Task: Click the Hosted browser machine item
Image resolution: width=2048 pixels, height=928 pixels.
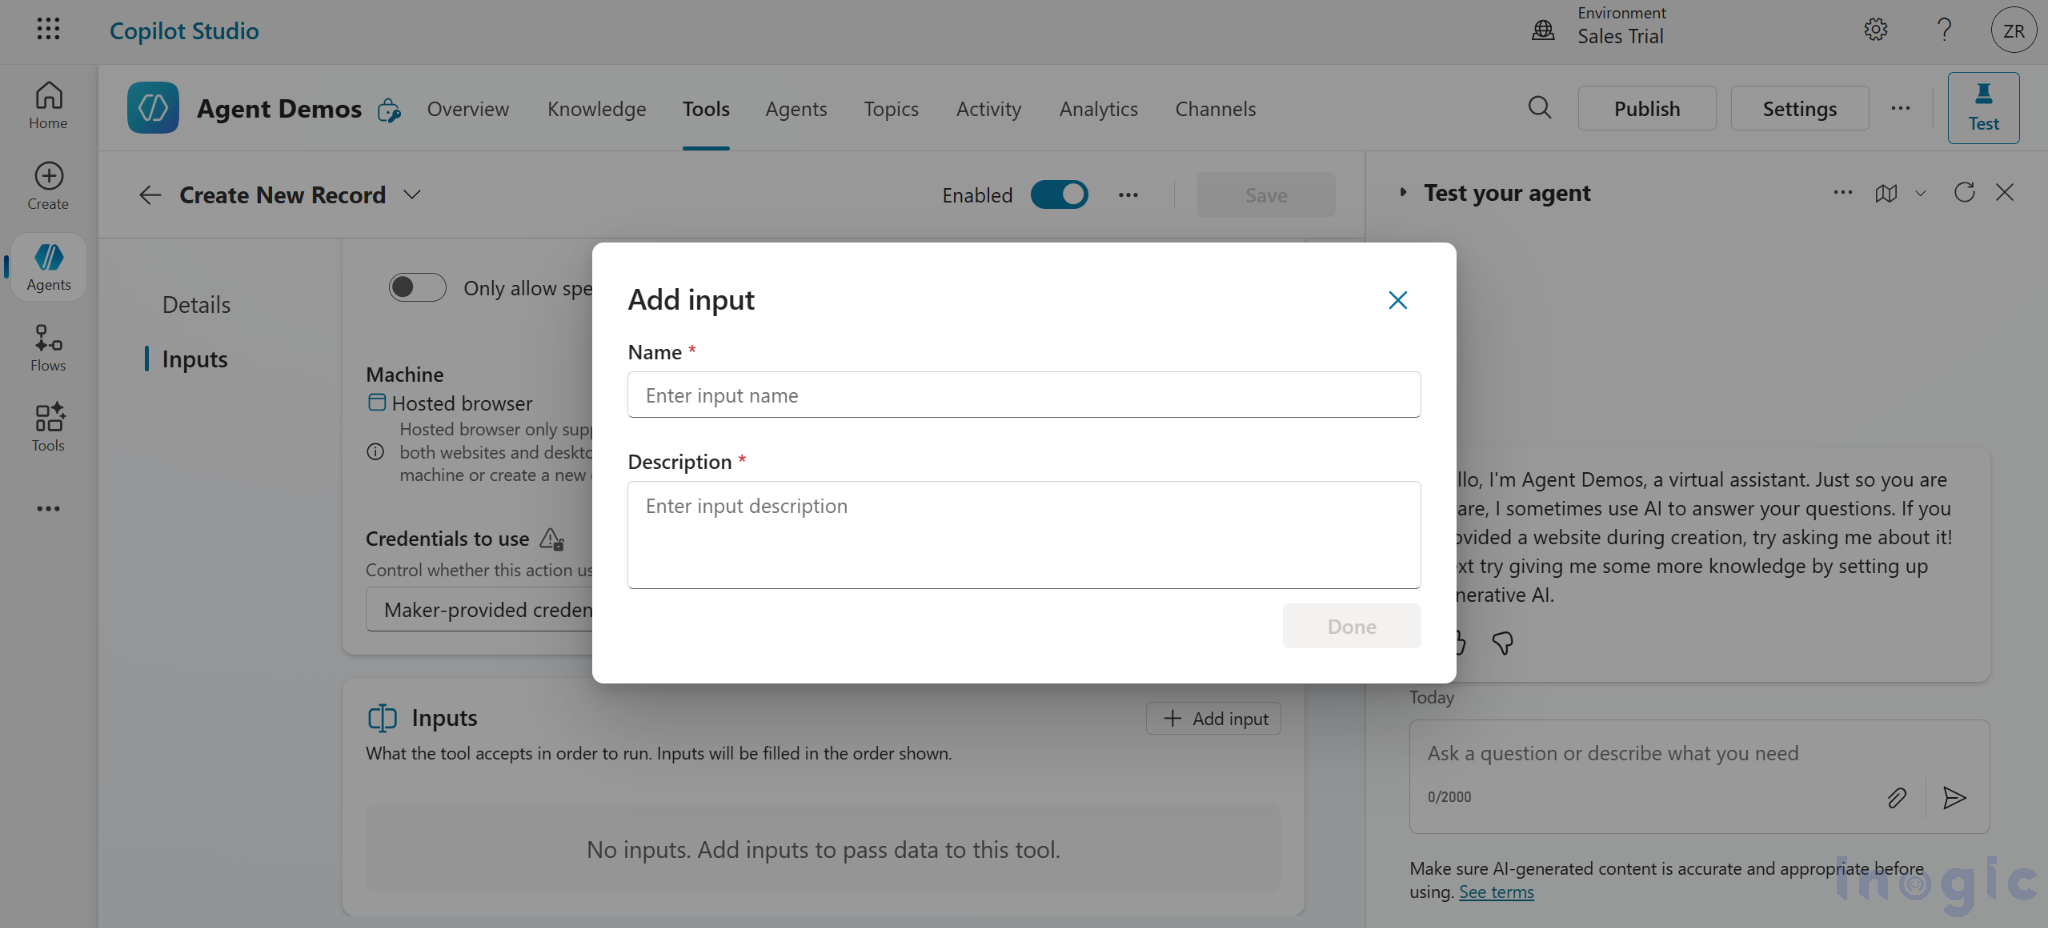Action: (x=450, y=403)
